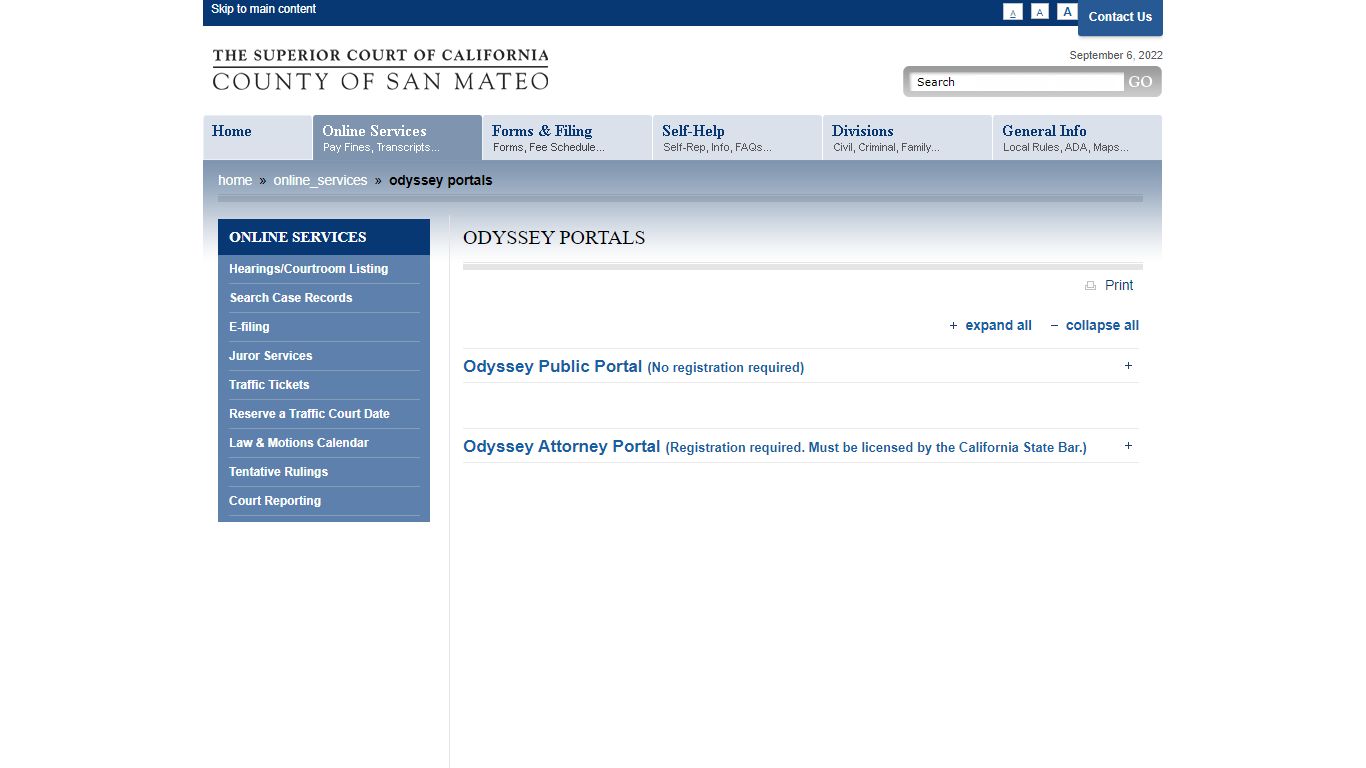This screenshot has height=768, width=1366.
Task: Click the court logo in the header
Action: tap(380, 70)
